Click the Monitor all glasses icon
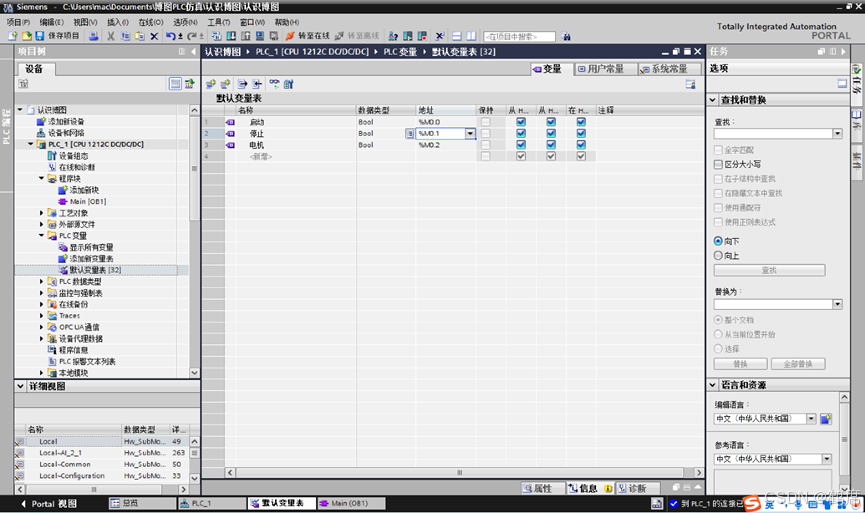The width and height of the screenshot is (865, 513). coord(274,84)
